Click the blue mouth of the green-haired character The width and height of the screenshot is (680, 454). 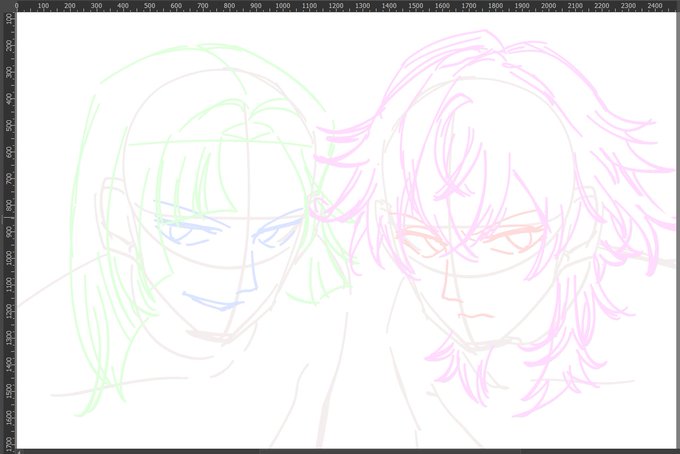212,302
